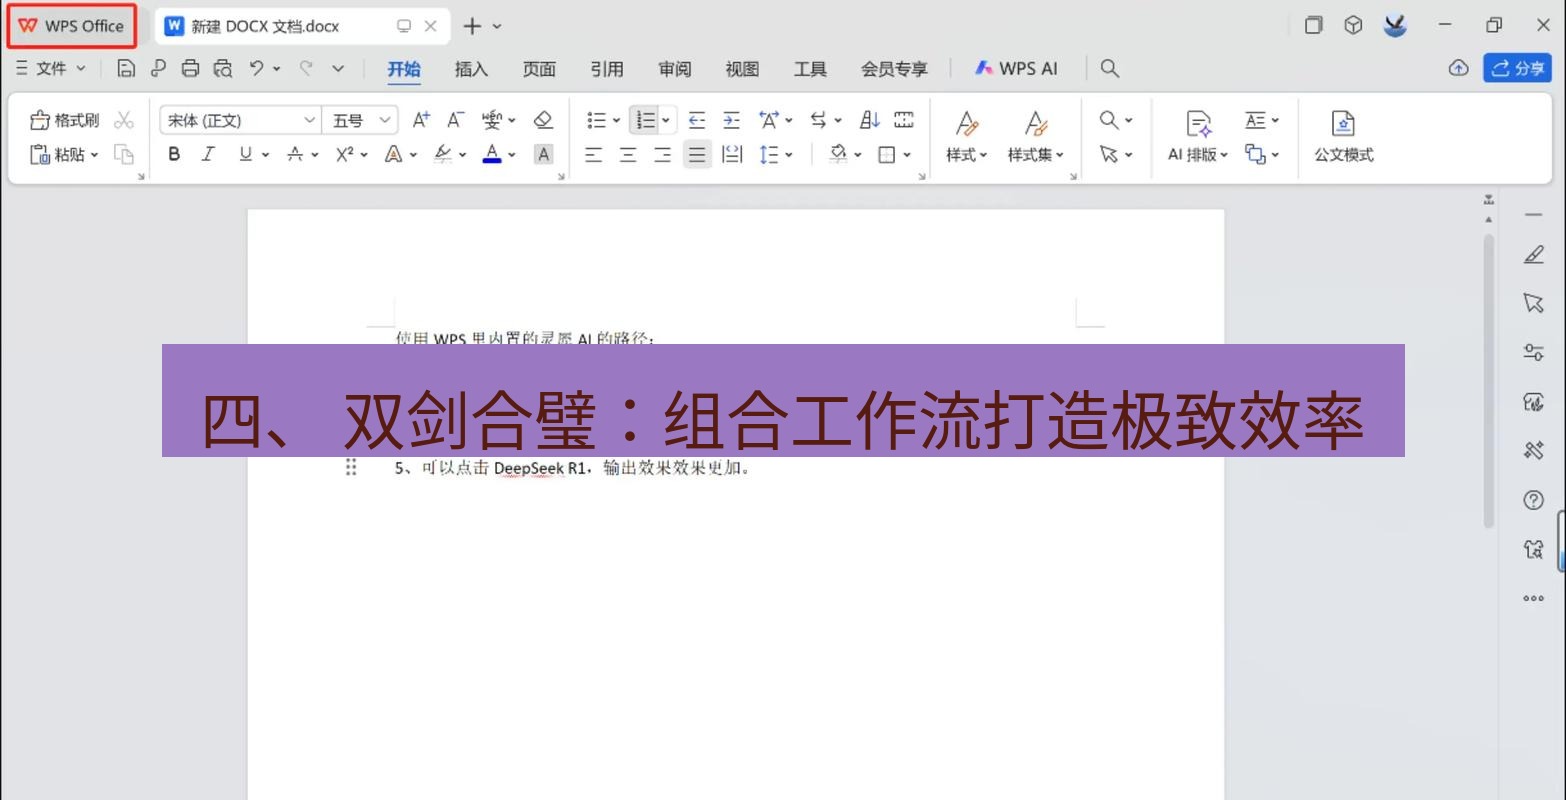Click the sort (A↓) icon
The image size is (1566, 800).
(870, 120)
